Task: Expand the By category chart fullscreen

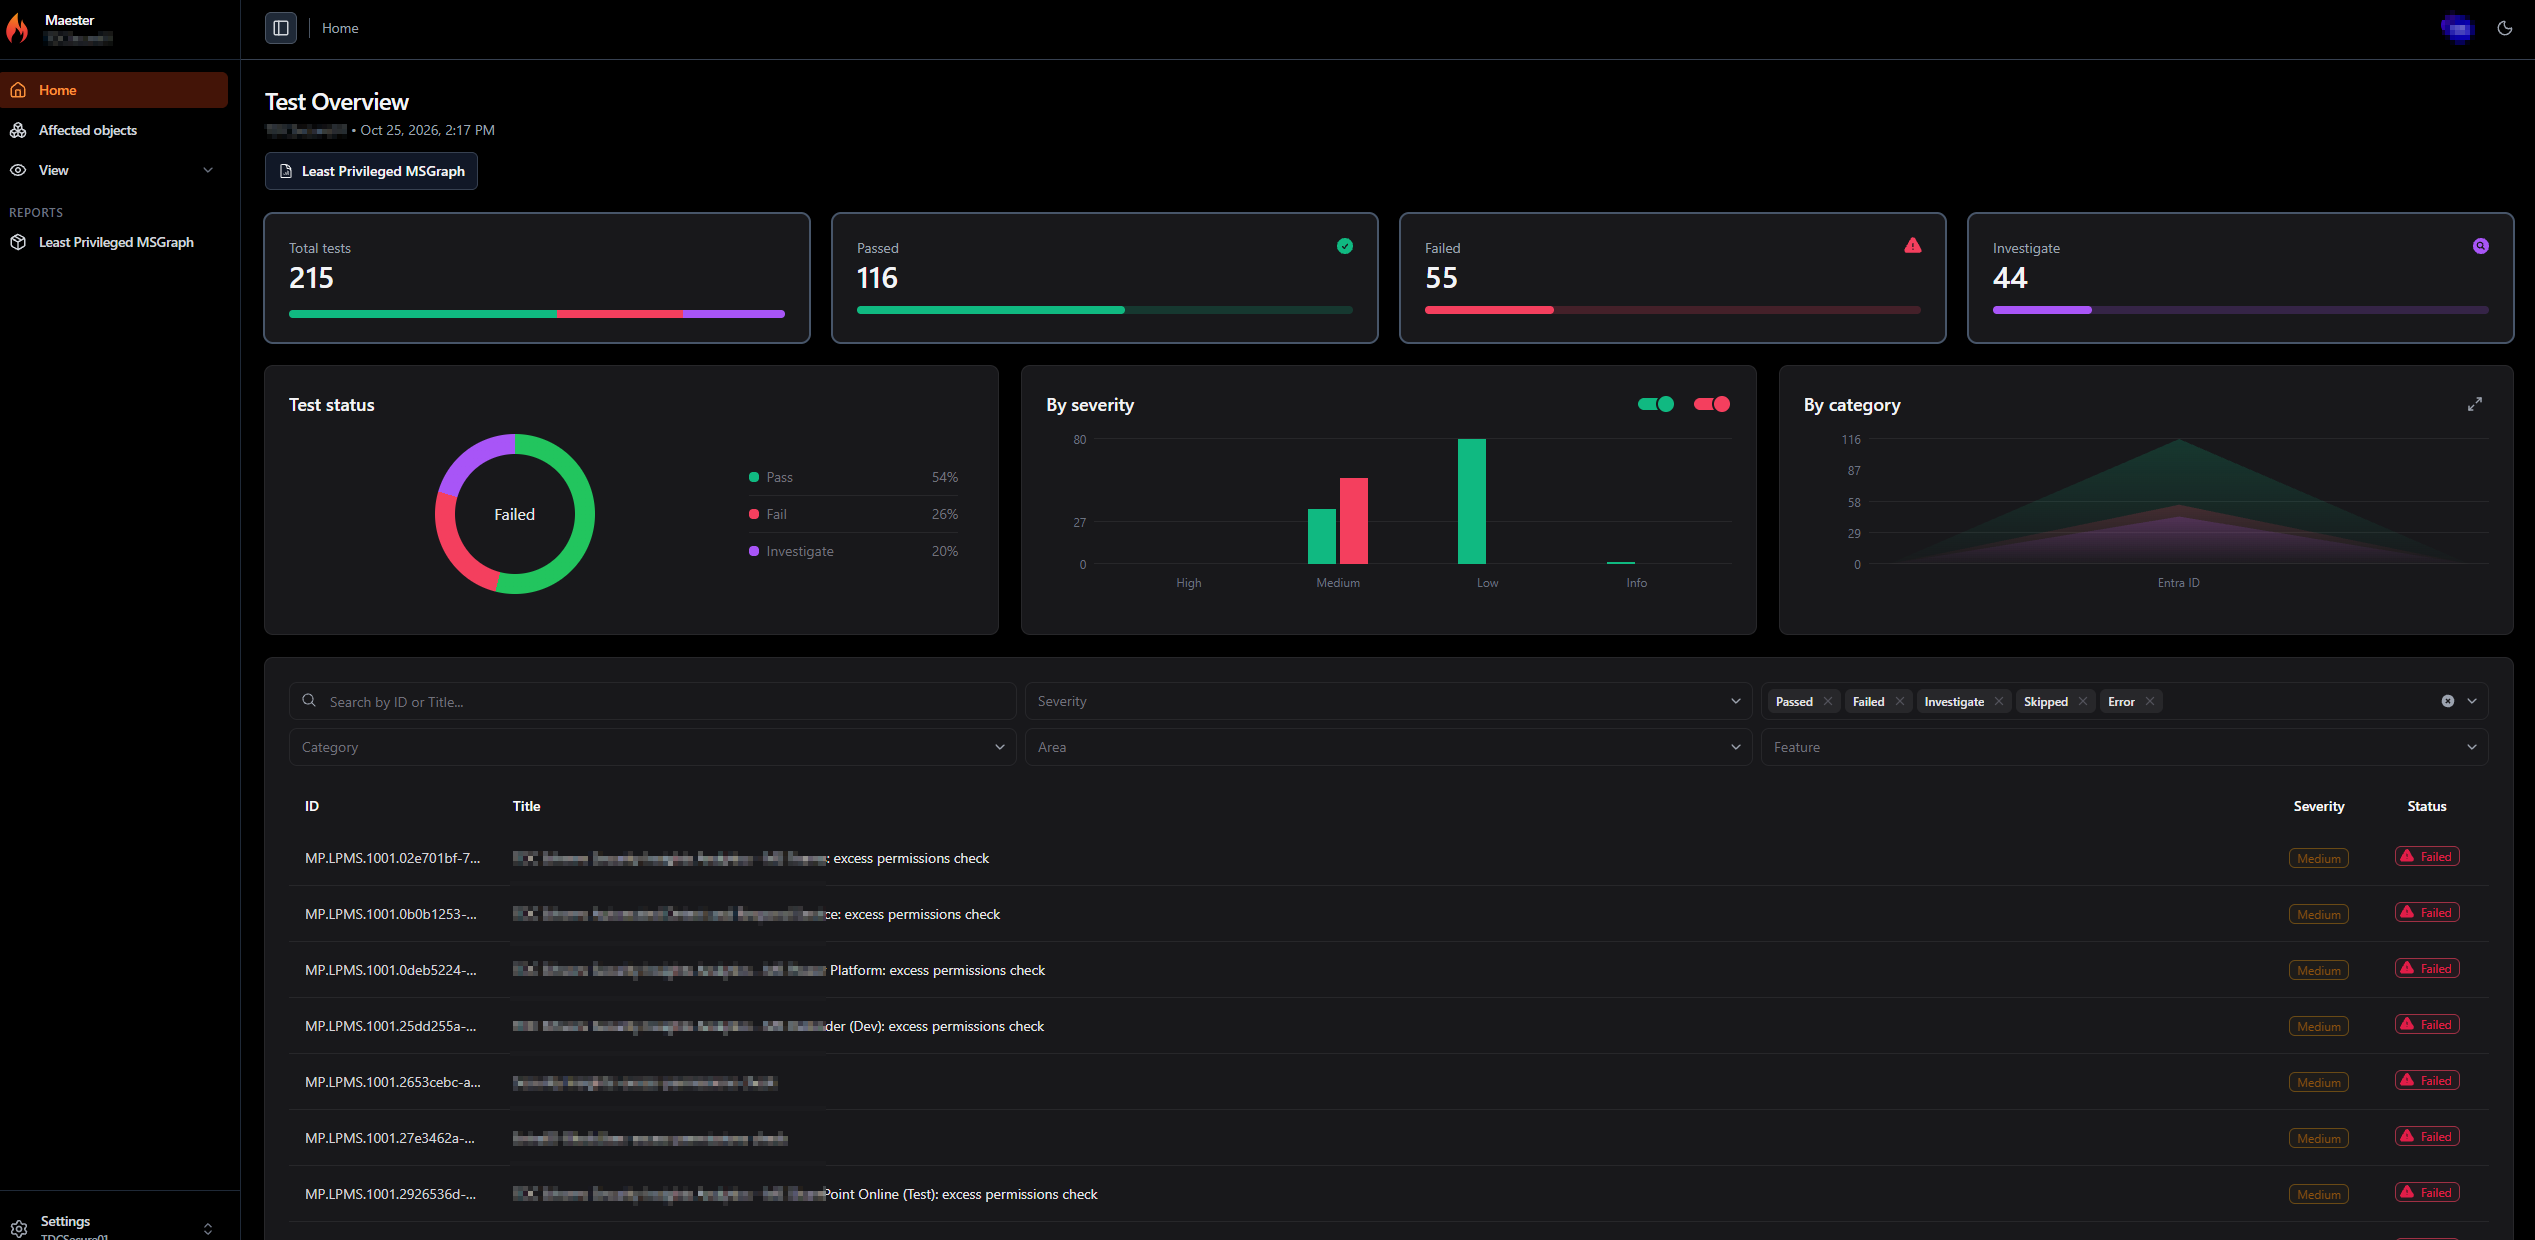Action: tap(2474, 404)
